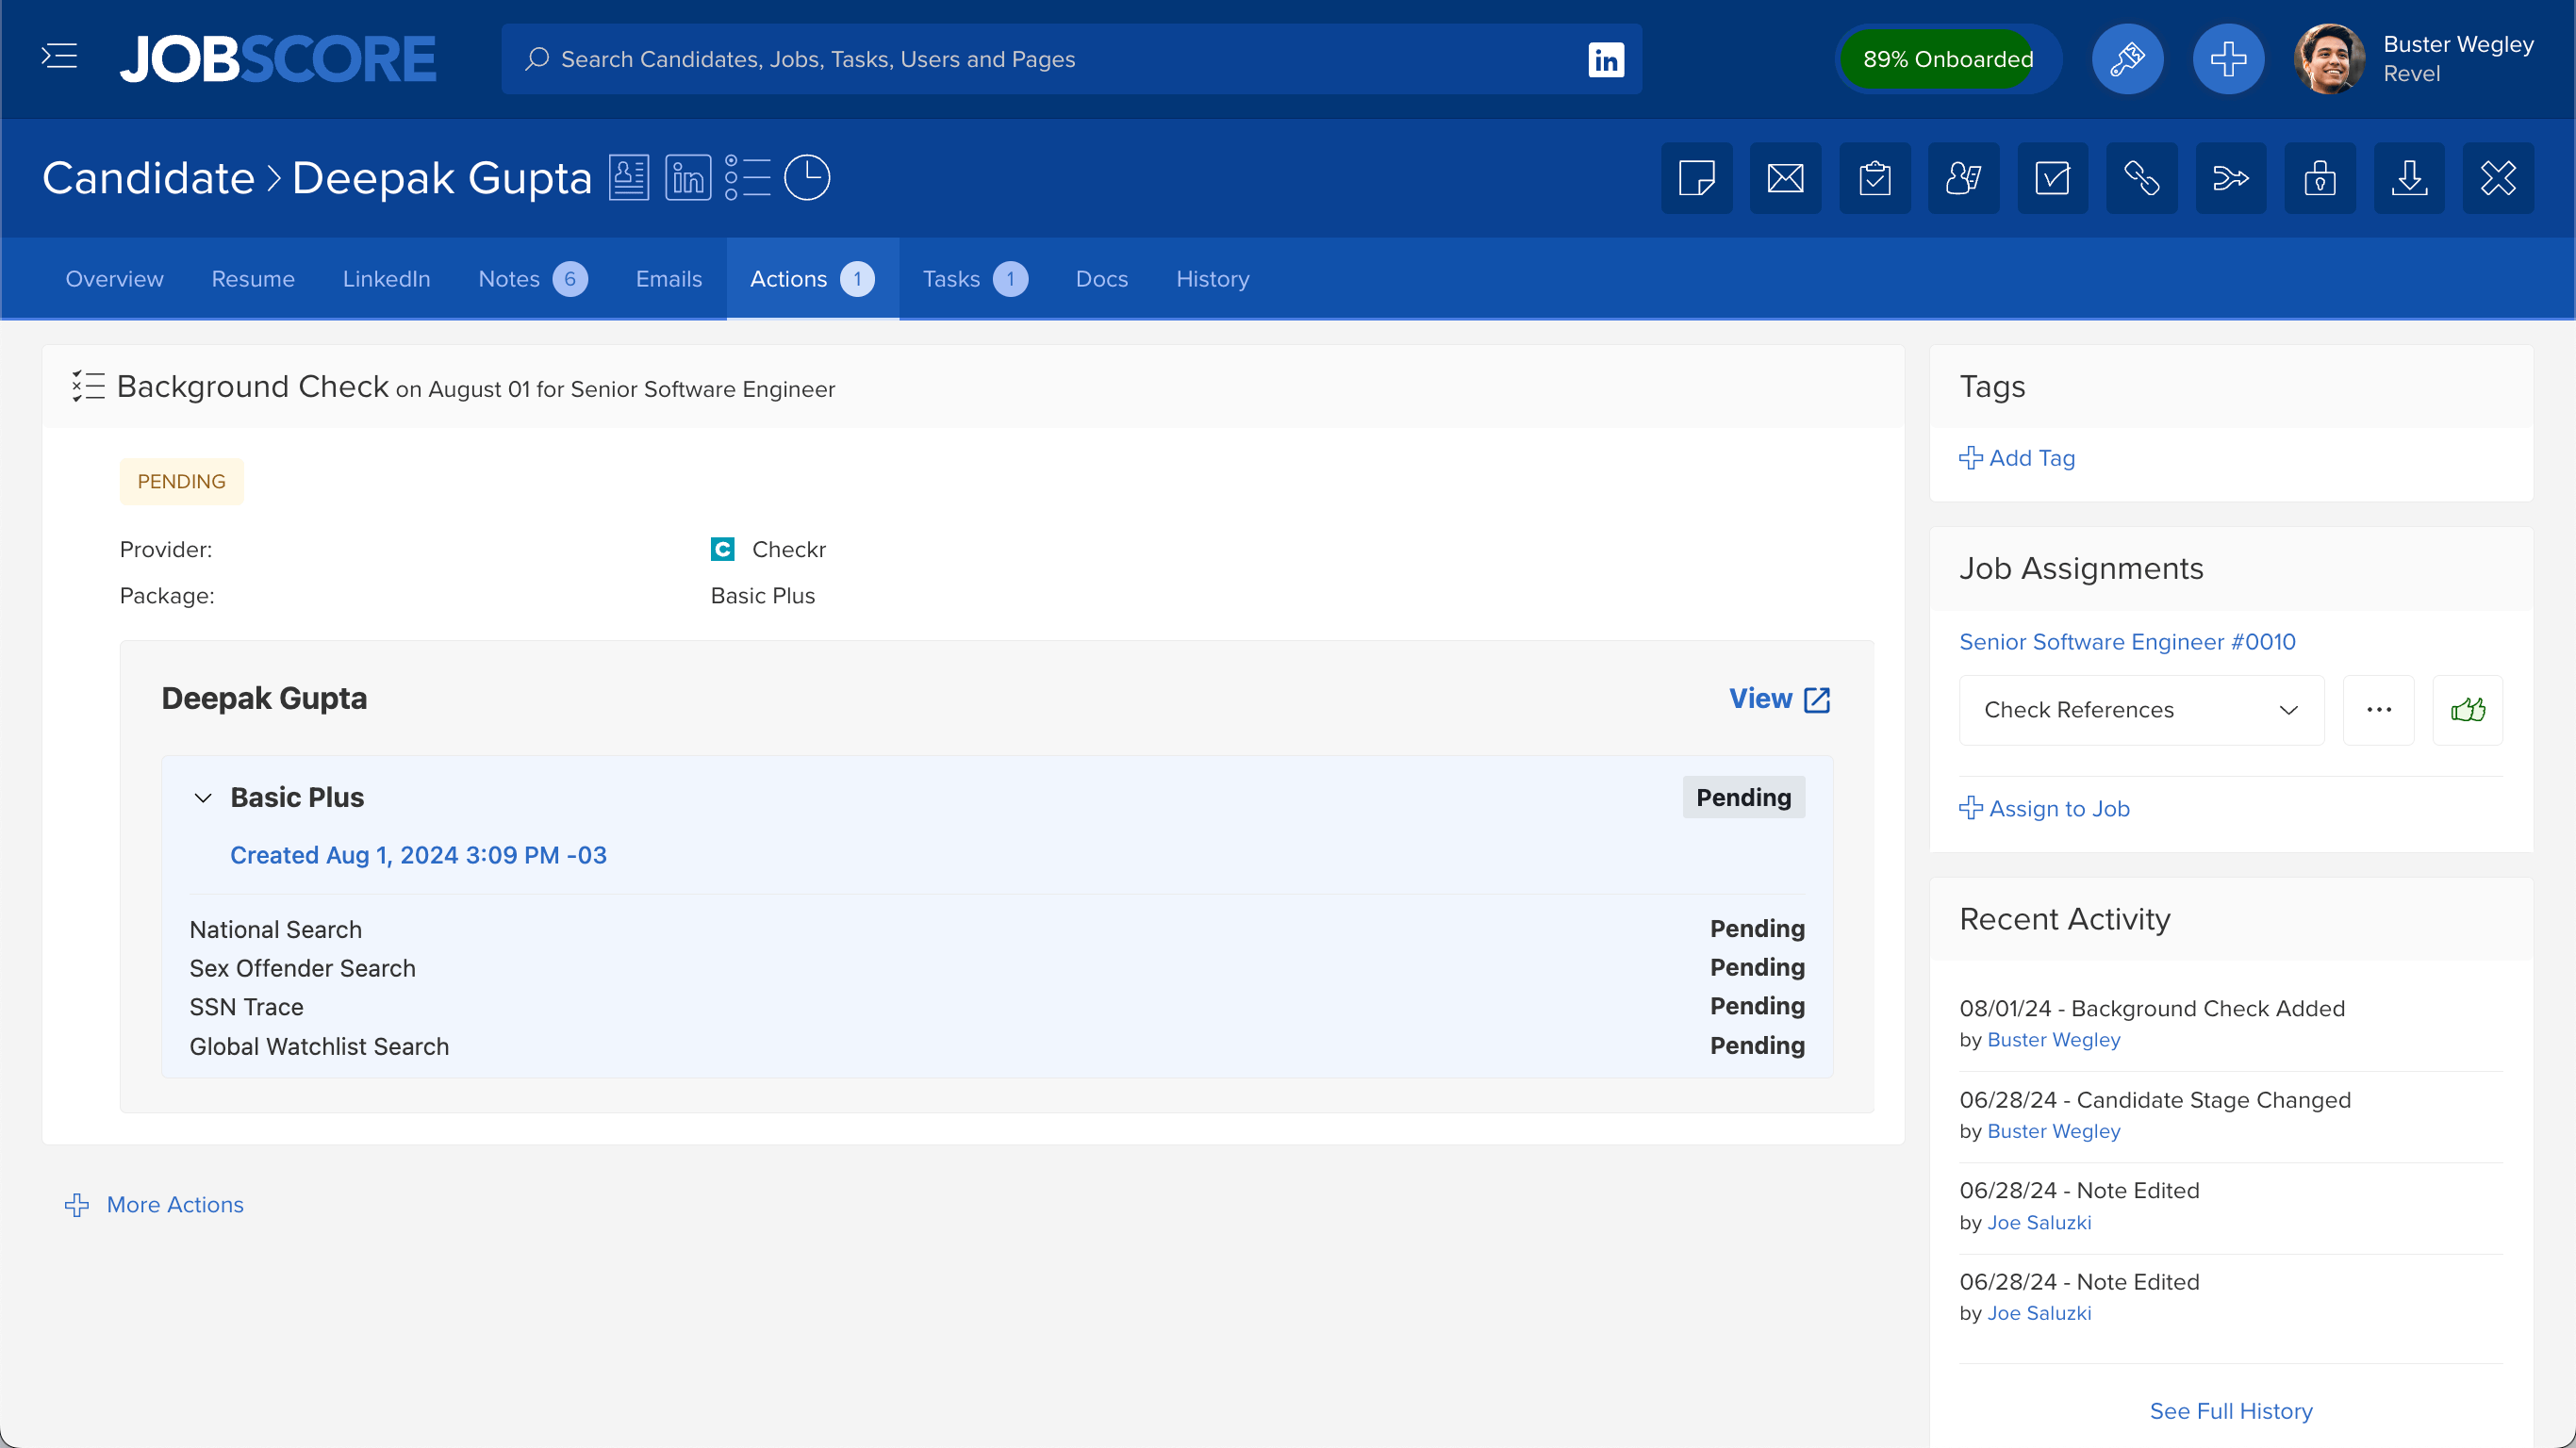Viewport: 2576px width, 1448px height.
Task: Click the View external report link
Action: click(1779, 699)
